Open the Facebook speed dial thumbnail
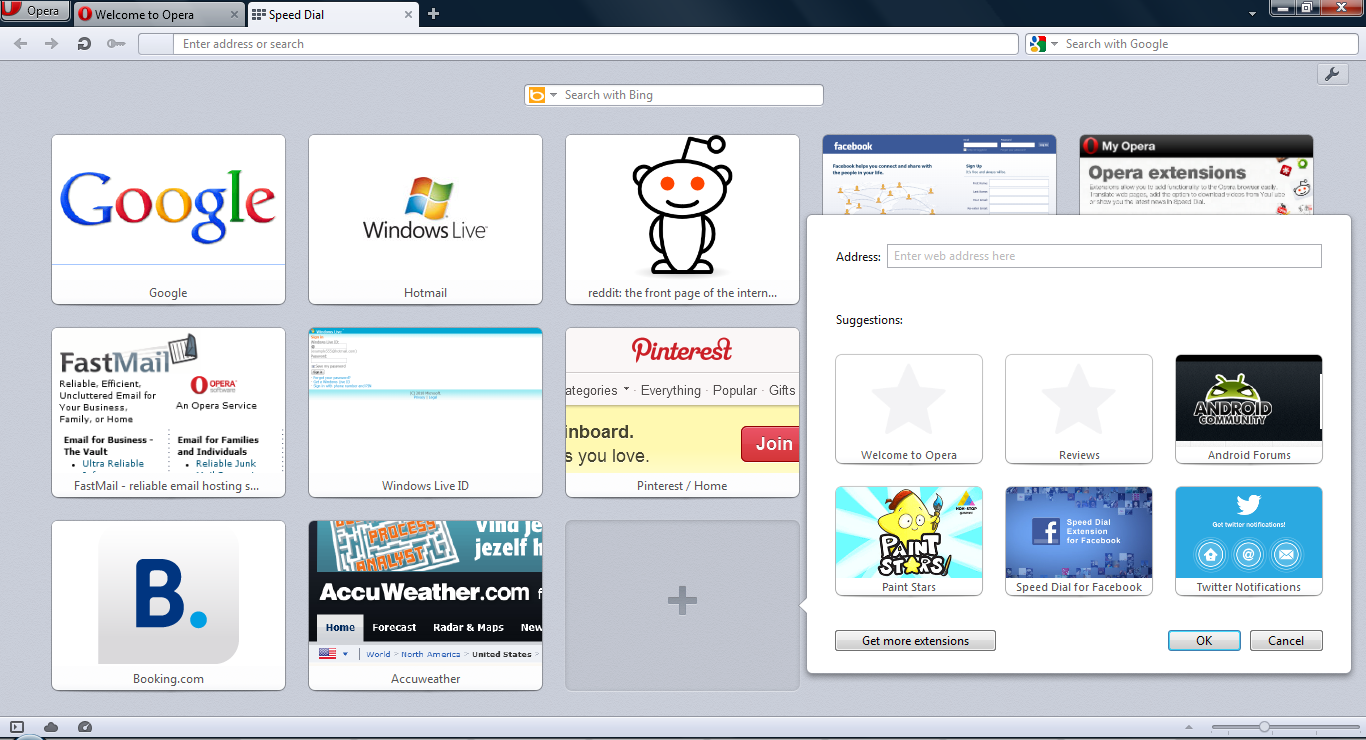 click(x=939, y=174)
